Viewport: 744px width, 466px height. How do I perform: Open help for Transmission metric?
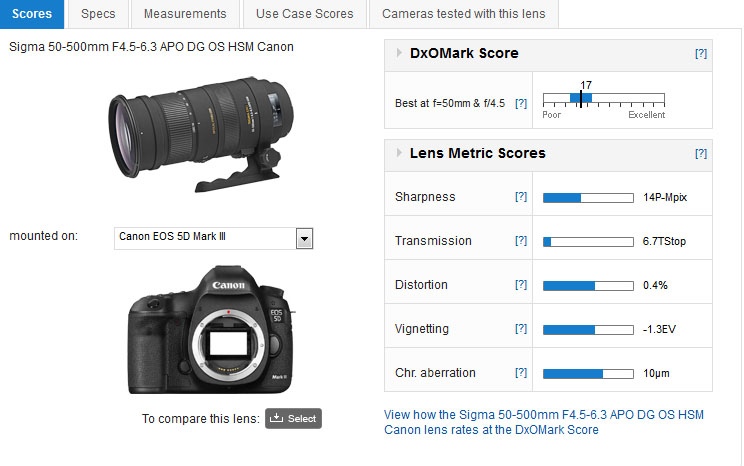(521, 241)
